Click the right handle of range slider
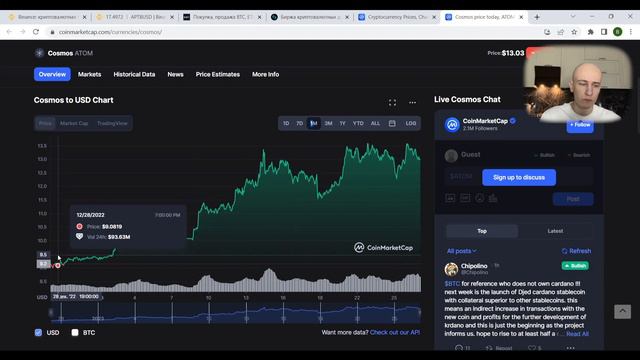640x360 pixels. tap(420, 313)
